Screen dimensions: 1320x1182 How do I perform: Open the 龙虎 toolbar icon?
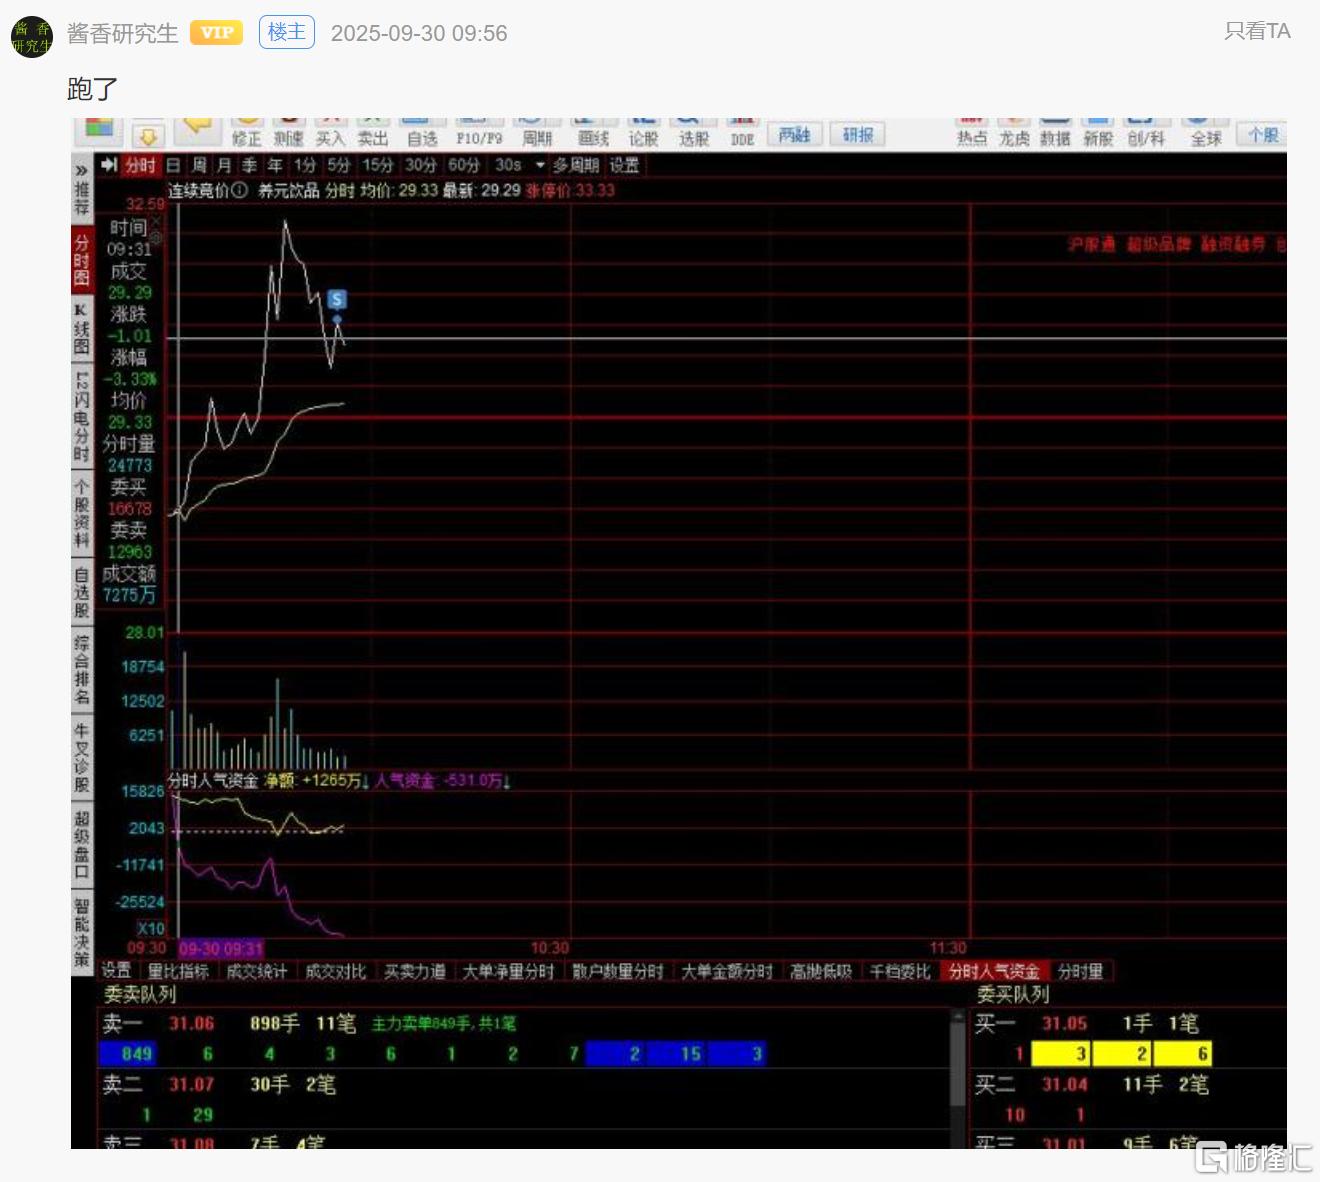[x=1013, y=132]
